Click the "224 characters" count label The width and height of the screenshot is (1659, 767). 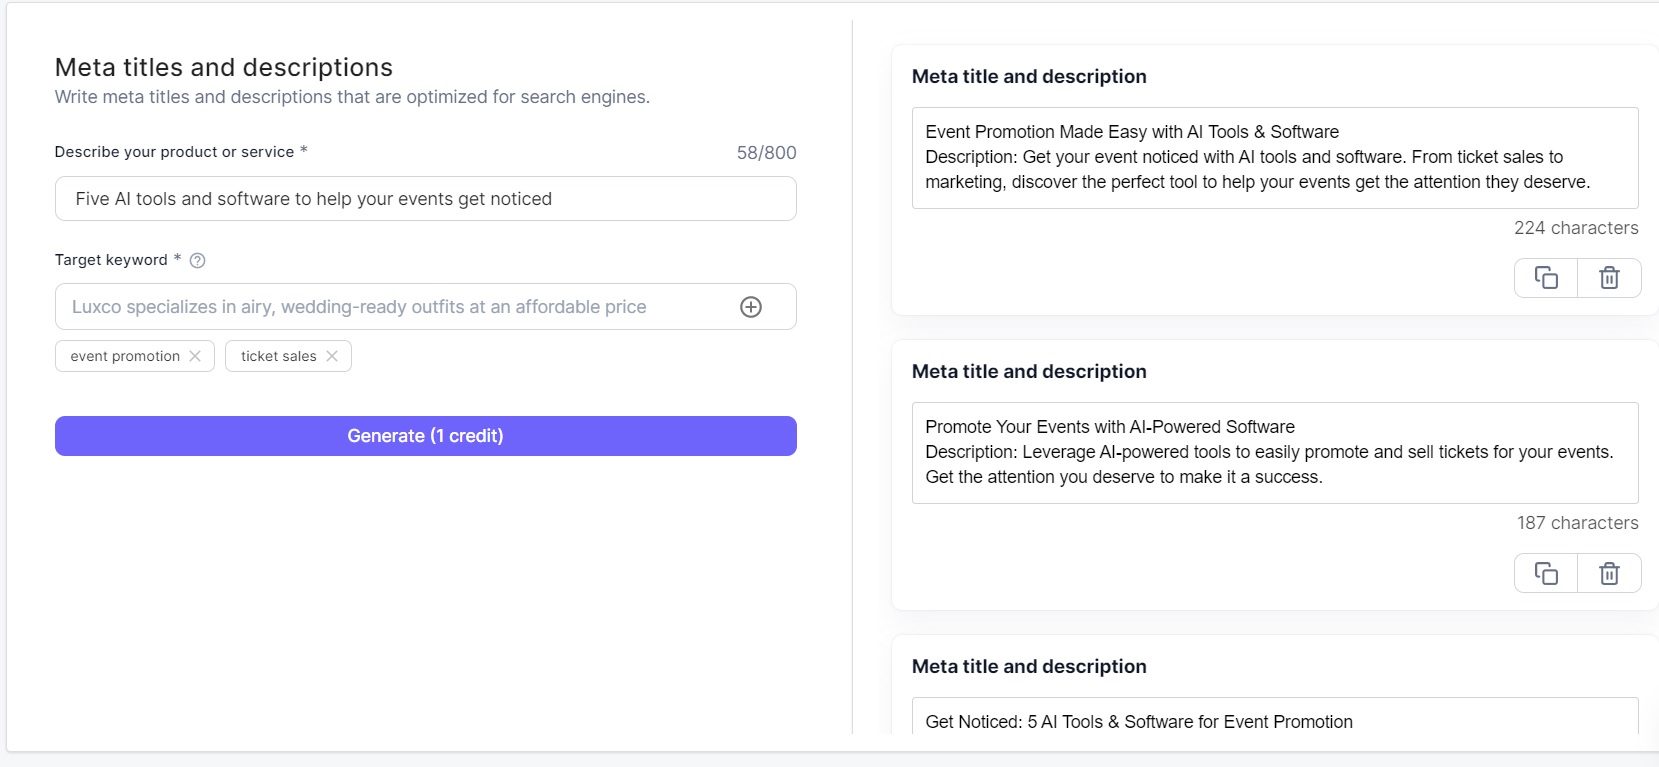[x=1575, y=228]
